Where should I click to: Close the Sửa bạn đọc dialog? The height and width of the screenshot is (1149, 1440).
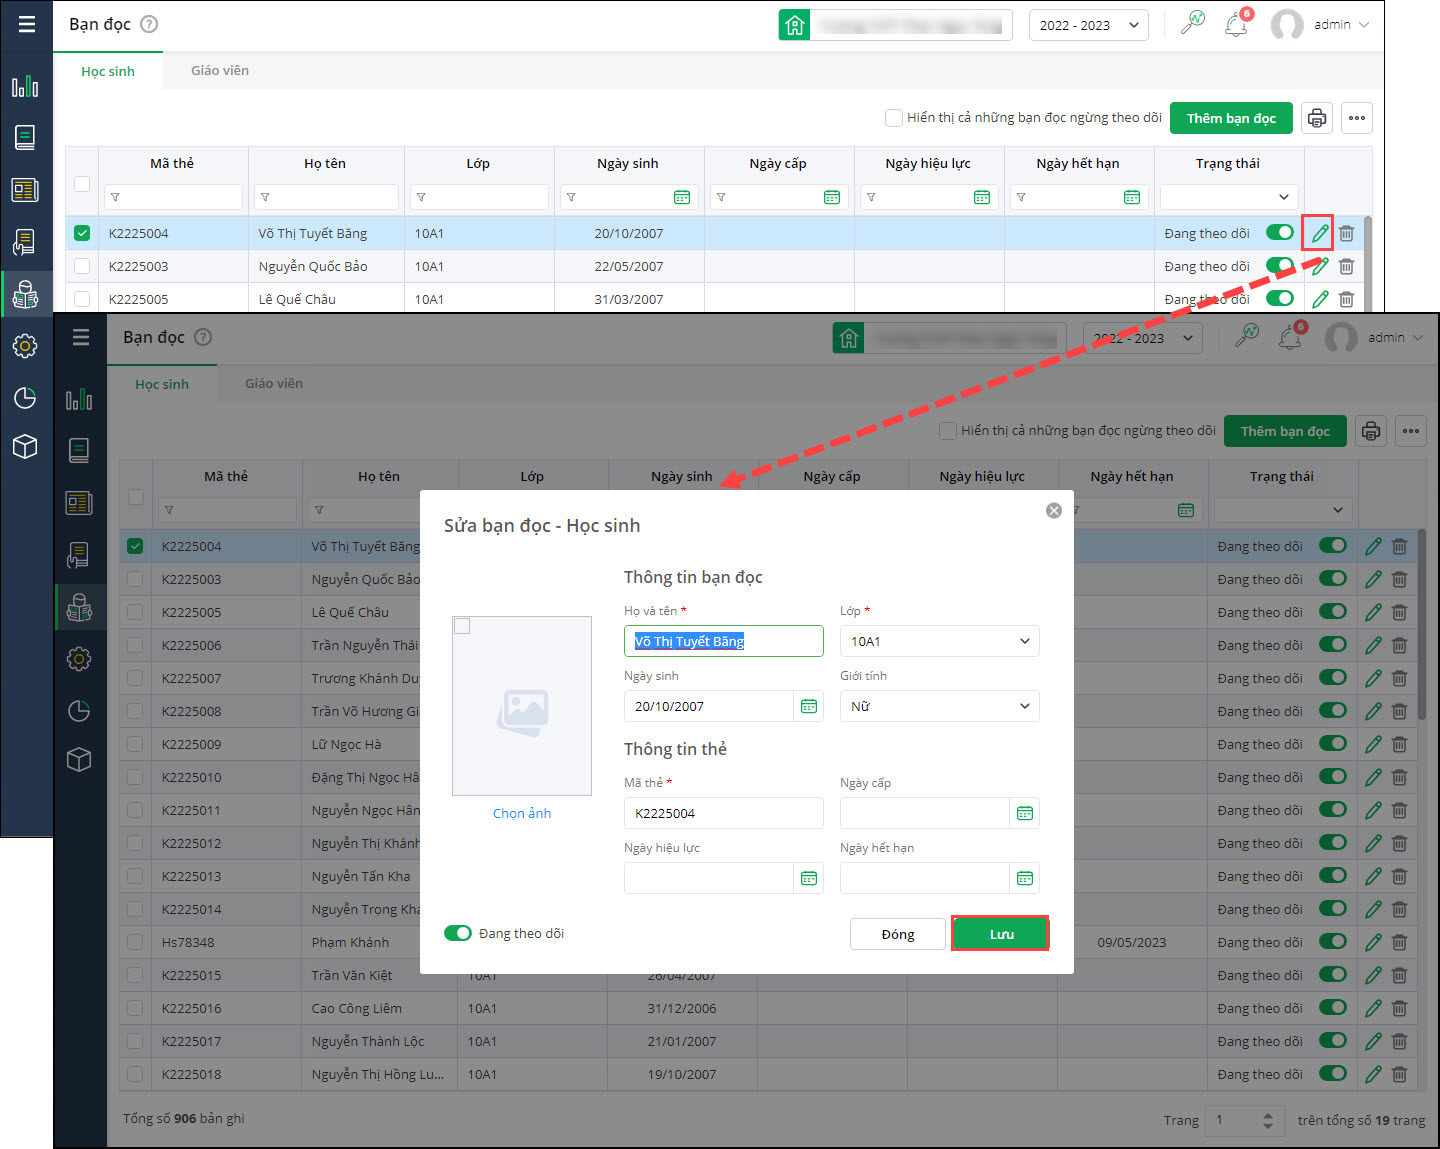click(1054, 510)
